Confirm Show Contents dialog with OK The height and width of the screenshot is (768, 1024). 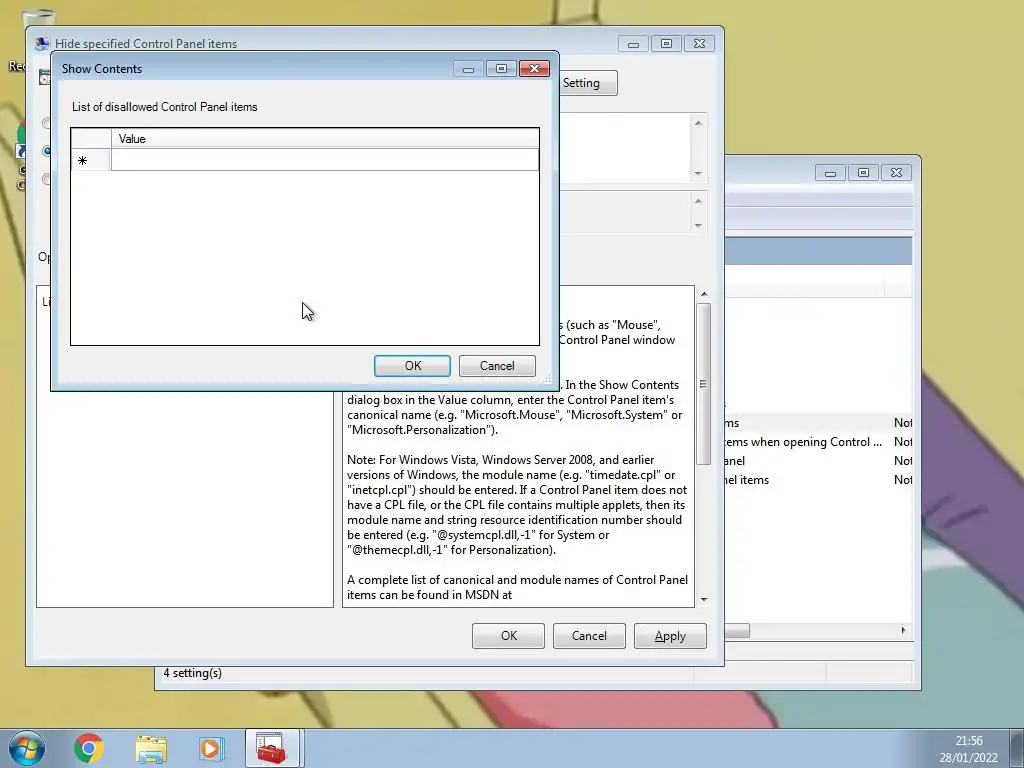412,366
